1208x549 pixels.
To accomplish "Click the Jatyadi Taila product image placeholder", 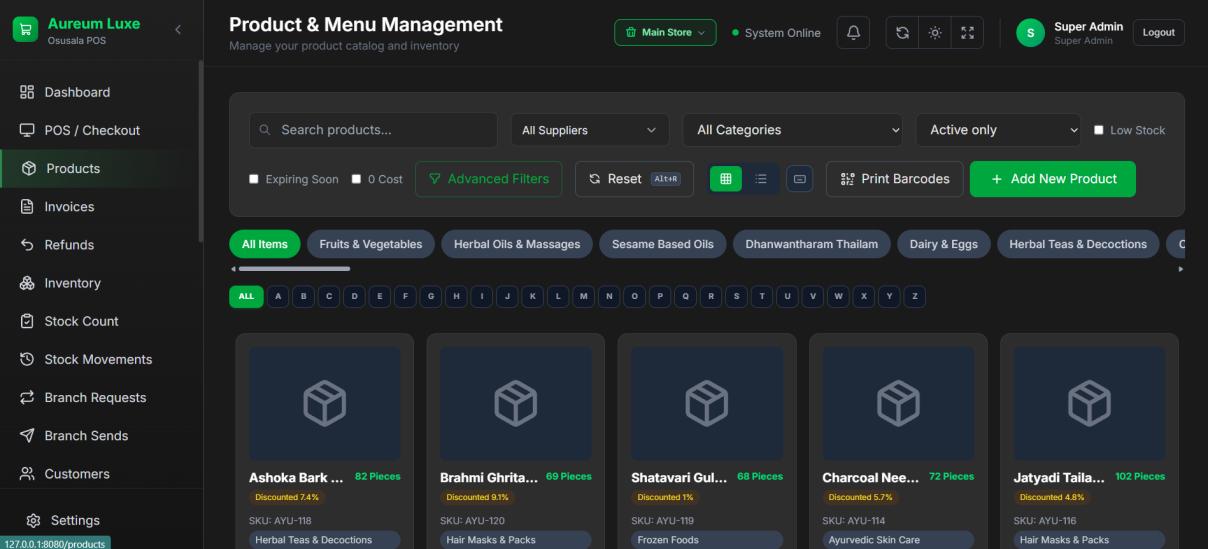I will [x=1089, y=403].
